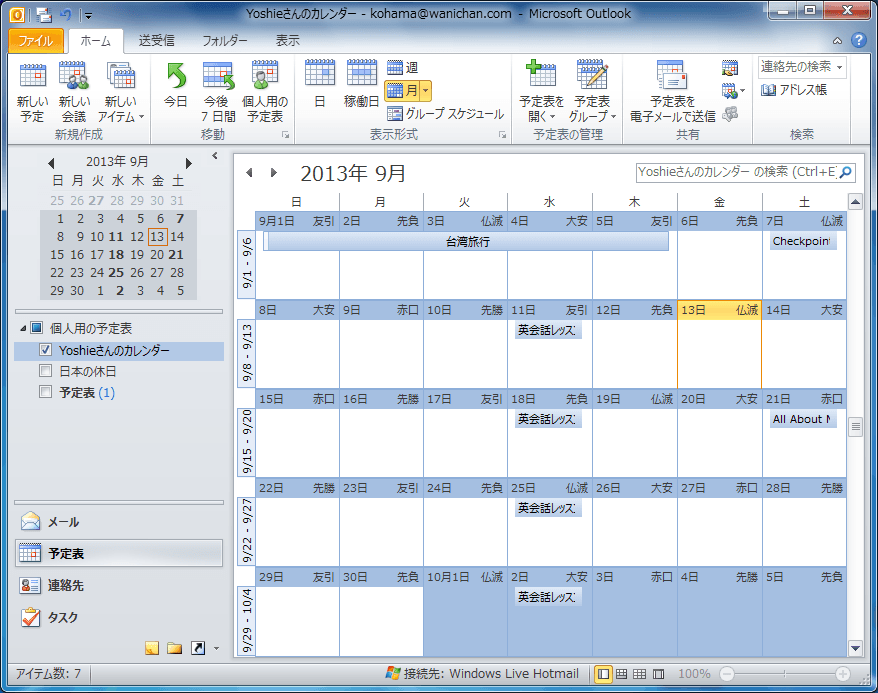Click send/receive icon in quick access toolbar

44,15
